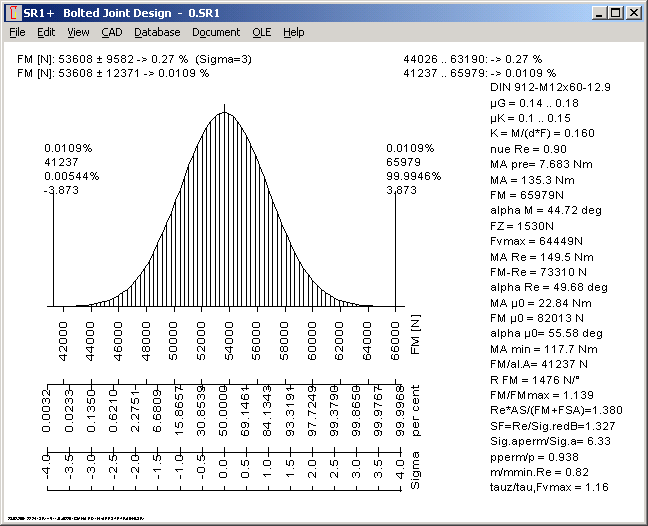
Task: Open the File menu
Action: [17, 32]
